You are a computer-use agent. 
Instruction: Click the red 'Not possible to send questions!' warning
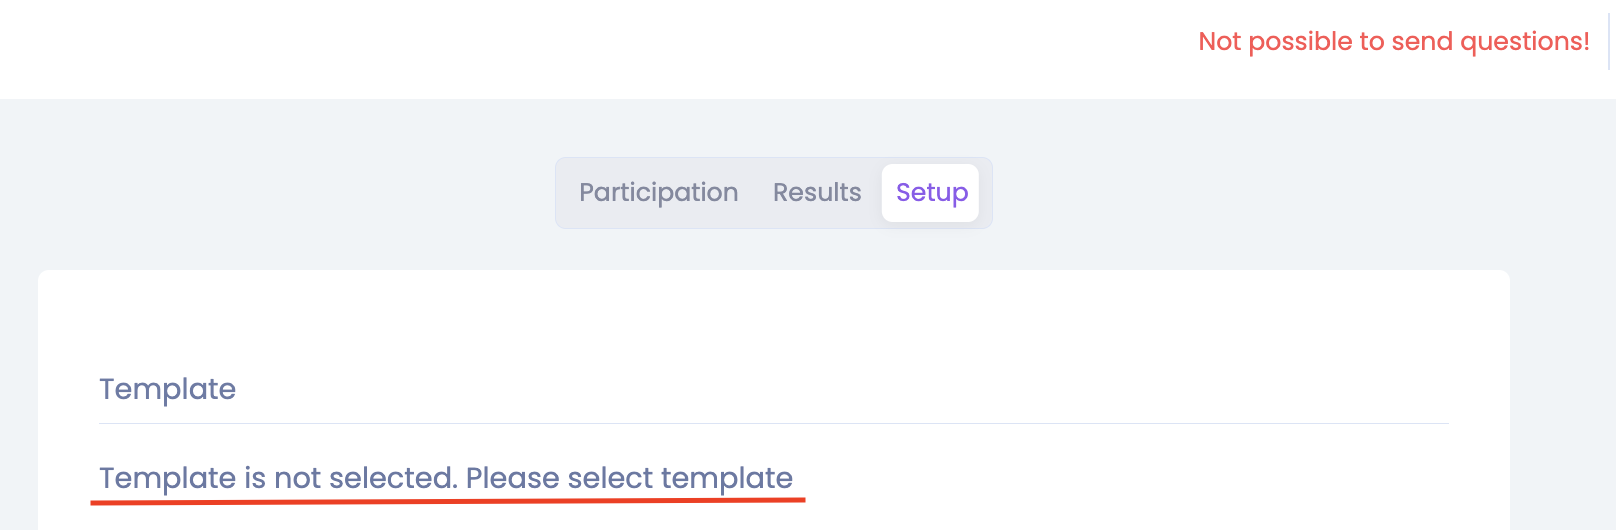tap(1393, 42)
